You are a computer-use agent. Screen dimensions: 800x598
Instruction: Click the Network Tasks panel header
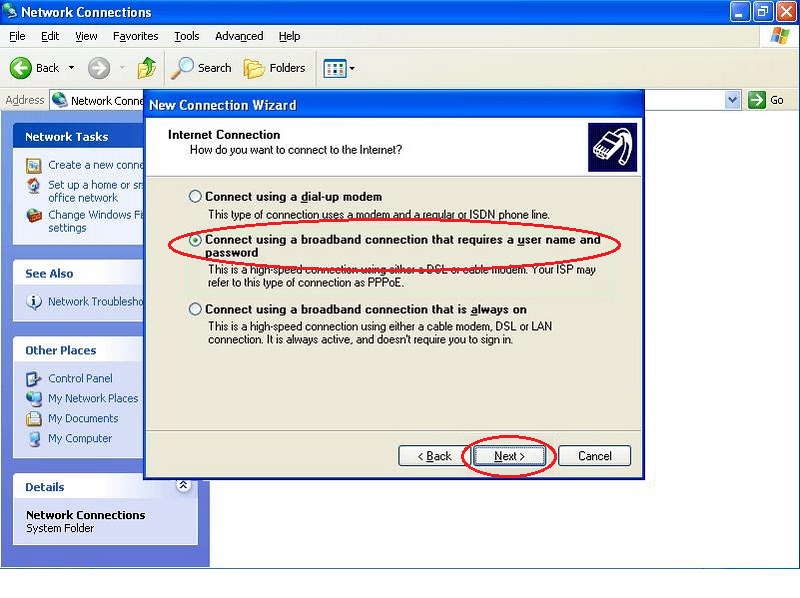(78, 136)
